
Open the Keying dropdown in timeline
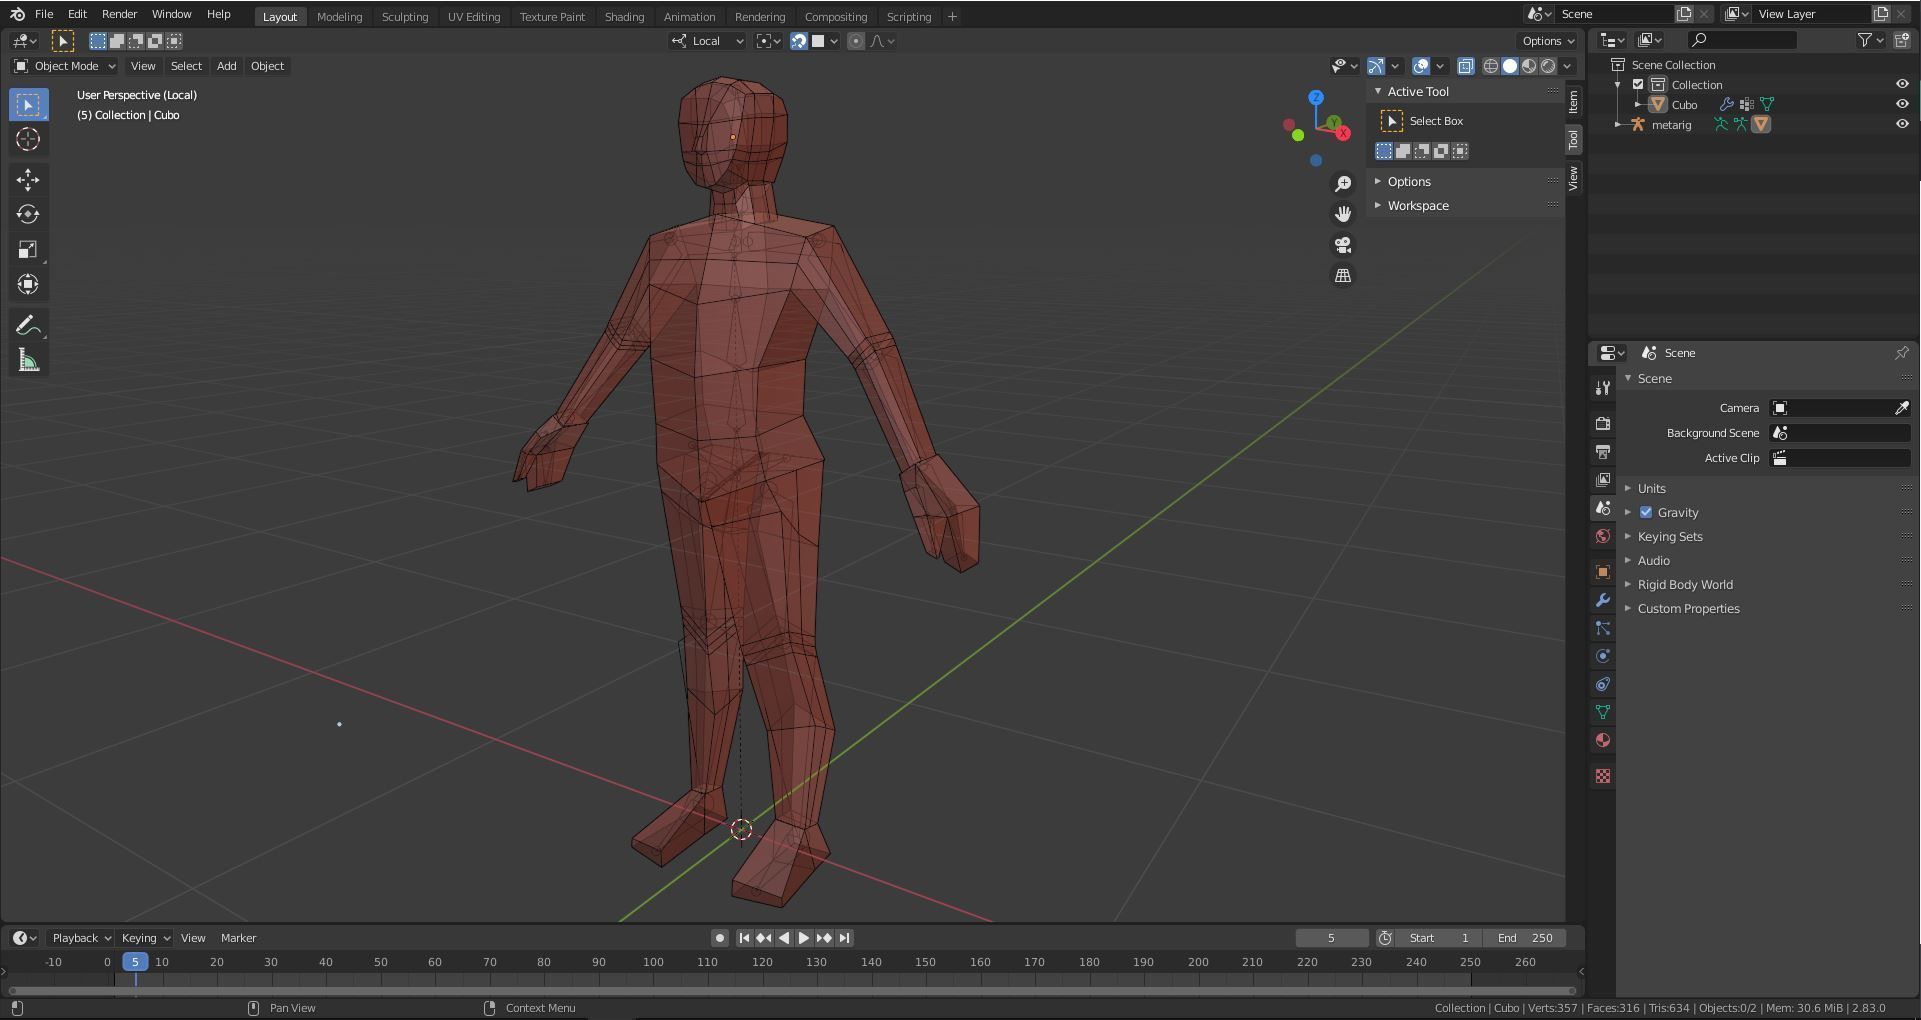[145, 938]
